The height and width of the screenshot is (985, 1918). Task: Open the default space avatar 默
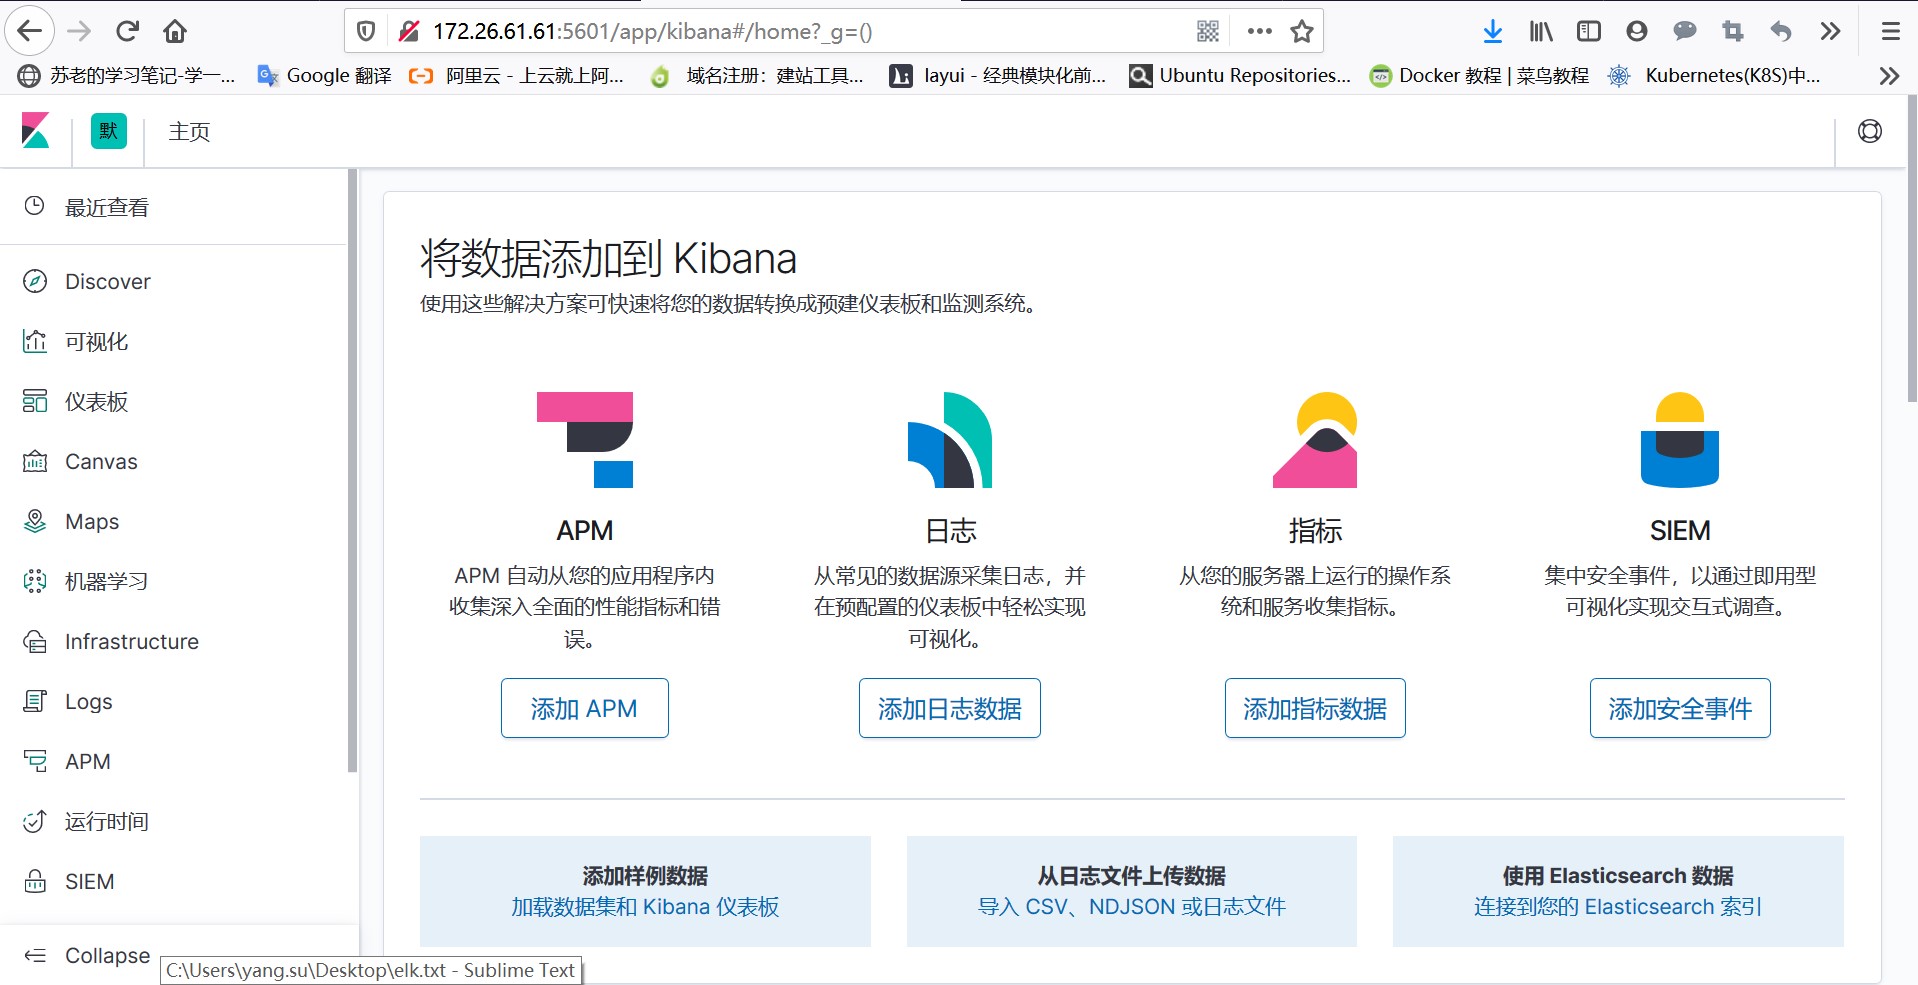(109, 131)
